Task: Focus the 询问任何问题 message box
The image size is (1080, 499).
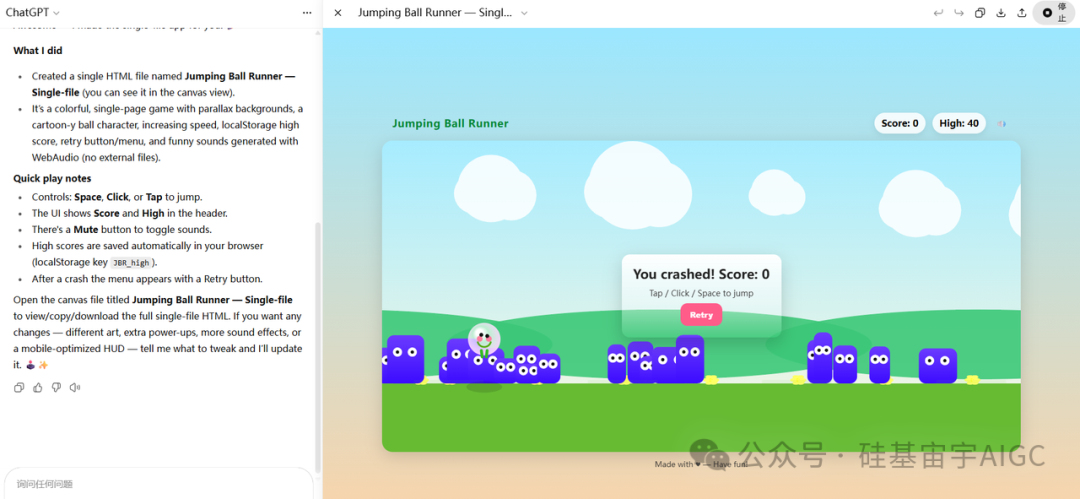Action: point(158,484)
